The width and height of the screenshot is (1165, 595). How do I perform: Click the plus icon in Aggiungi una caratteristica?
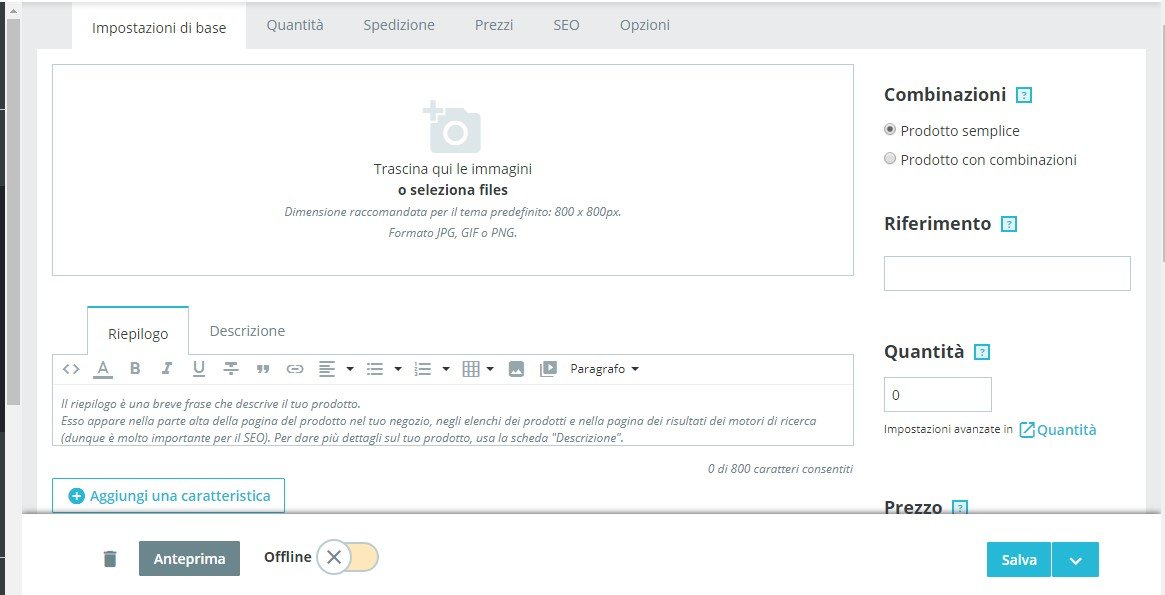[77, 496]
